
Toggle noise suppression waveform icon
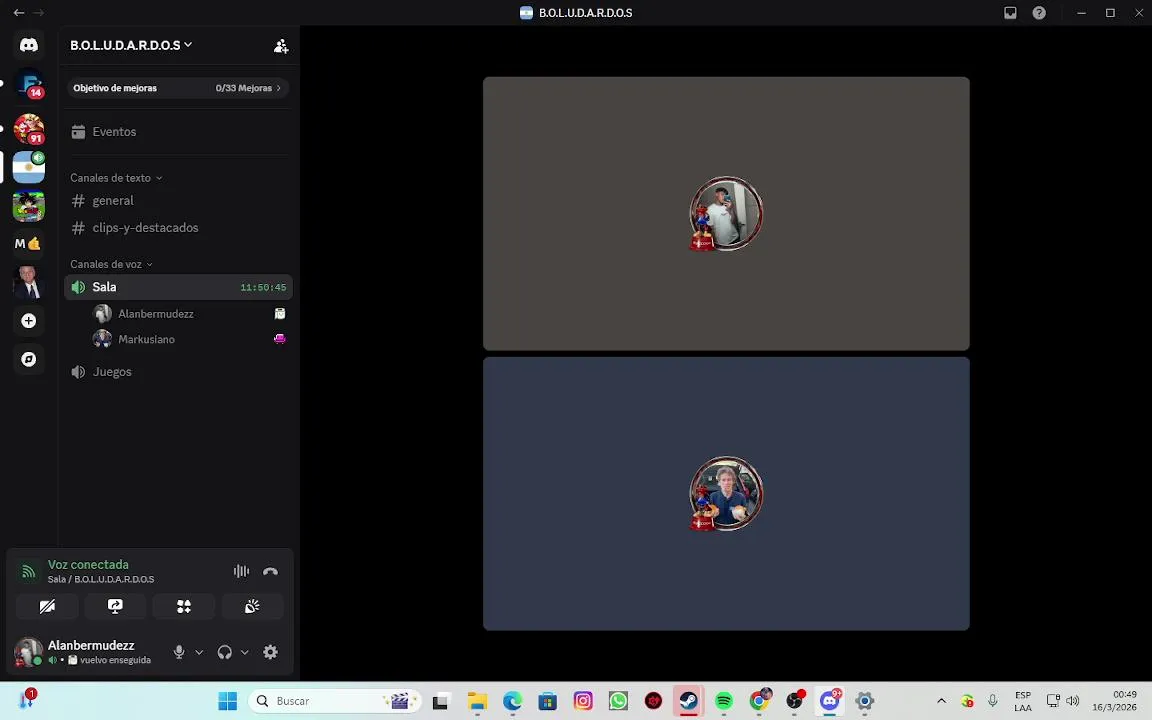click(241, 572)
